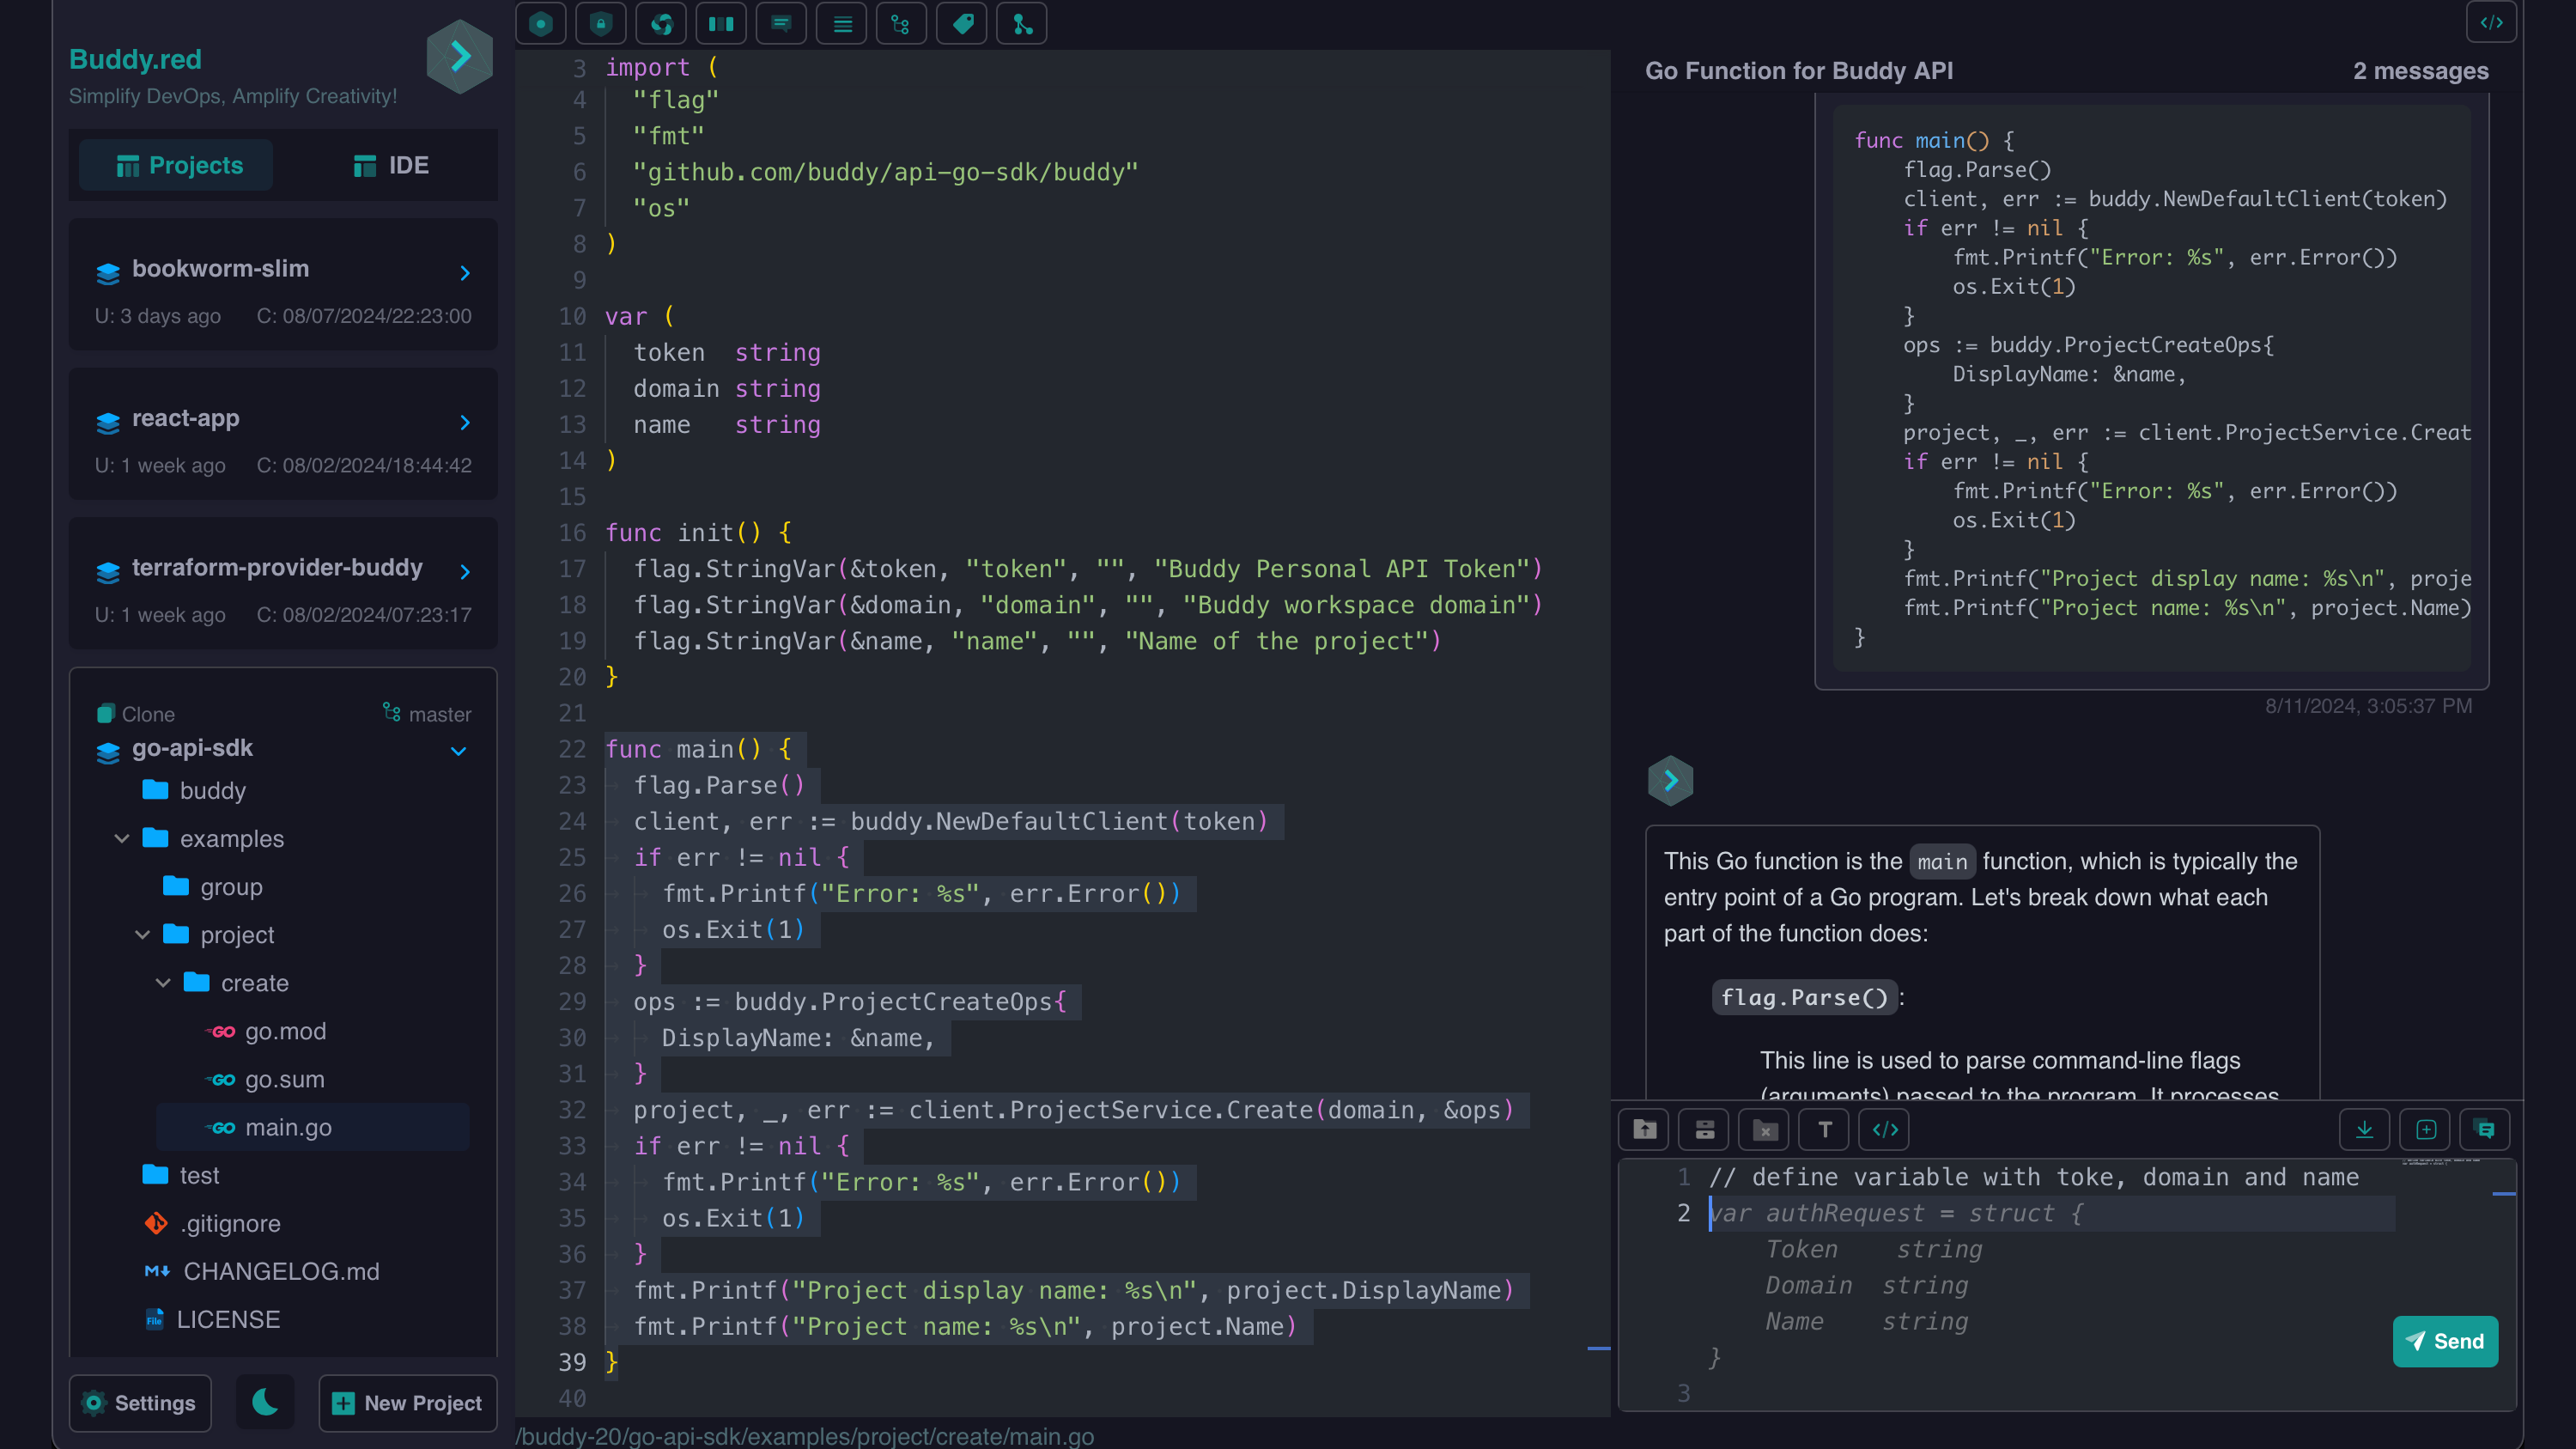Collapse the examples folder in file tree

(x=122, y=838)
